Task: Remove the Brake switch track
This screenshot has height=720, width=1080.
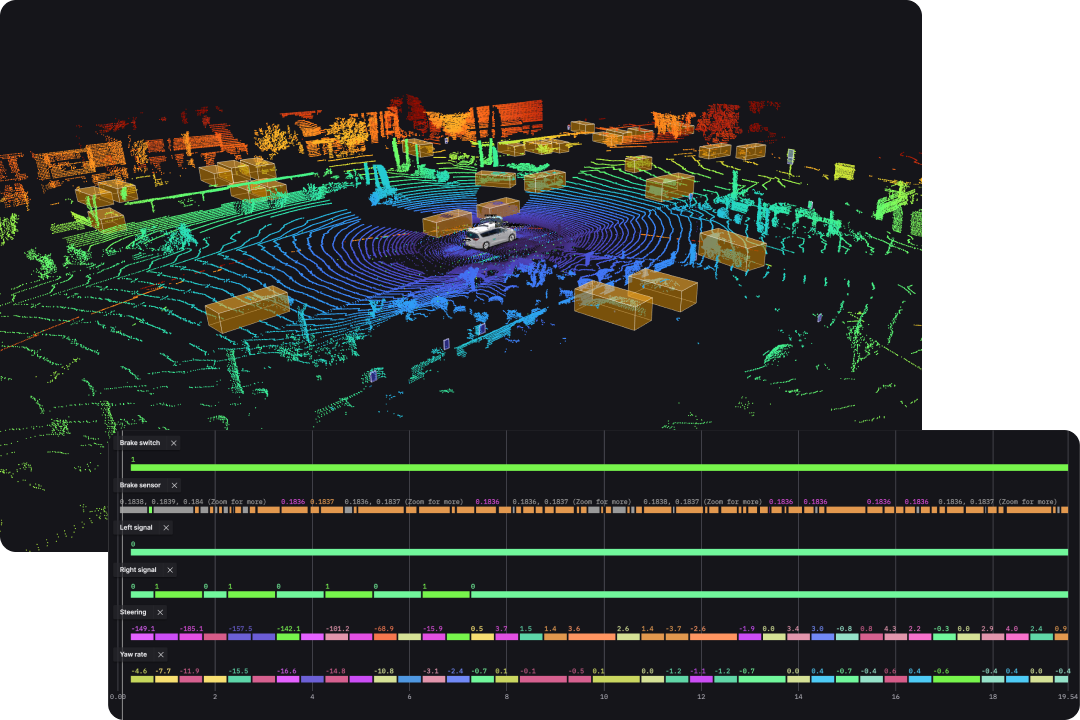Action: (174, 443)
